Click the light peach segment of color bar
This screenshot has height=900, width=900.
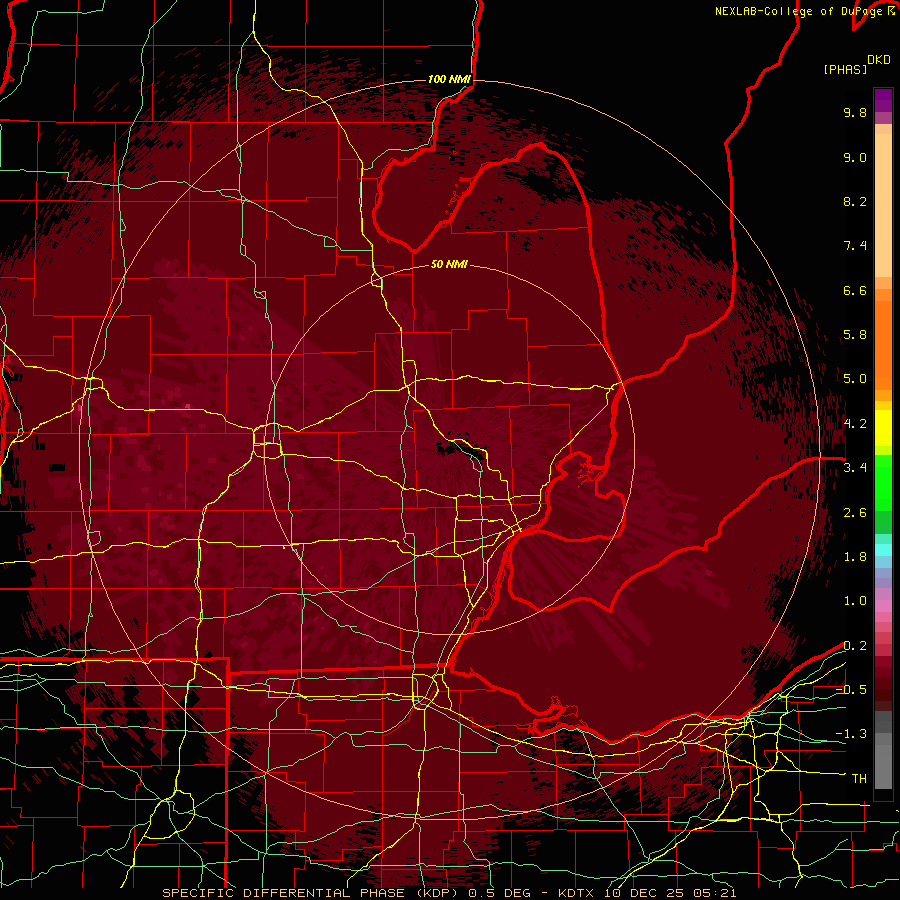(883, 205)
